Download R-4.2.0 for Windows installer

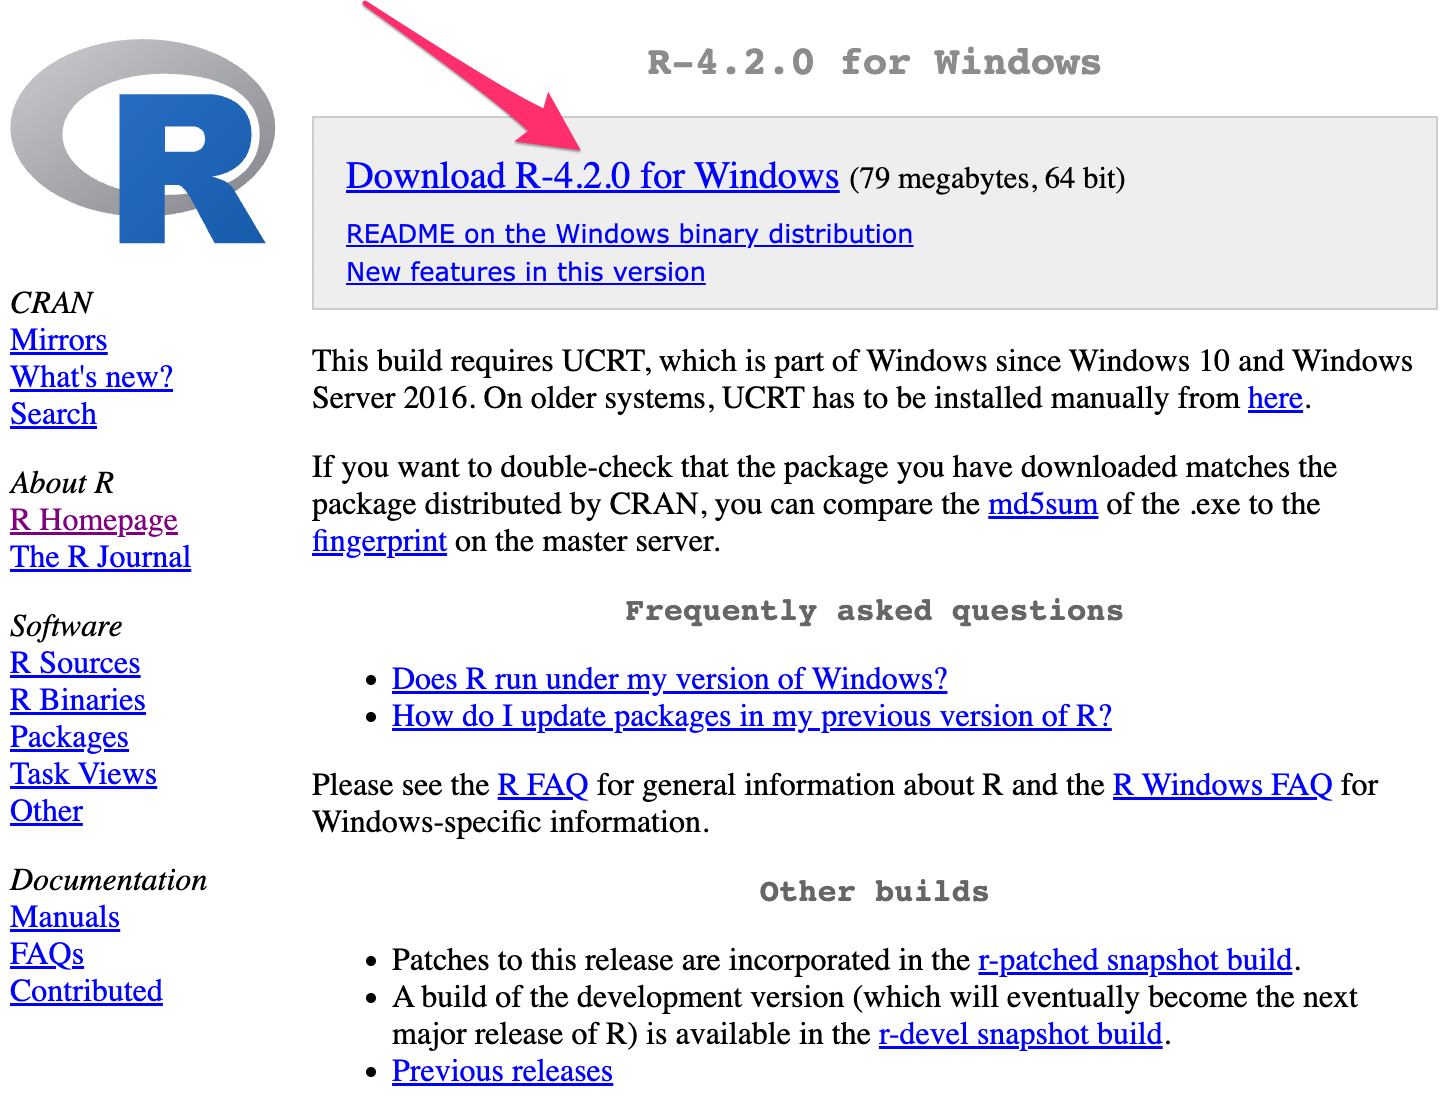[x=591, y=176]
